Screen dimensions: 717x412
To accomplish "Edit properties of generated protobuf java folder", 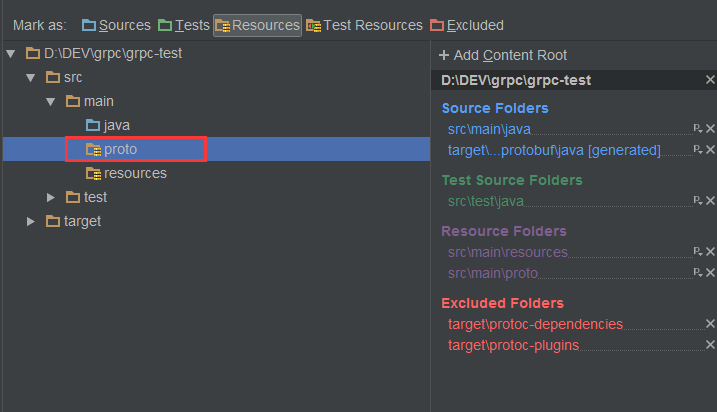I will click(698, 150).
